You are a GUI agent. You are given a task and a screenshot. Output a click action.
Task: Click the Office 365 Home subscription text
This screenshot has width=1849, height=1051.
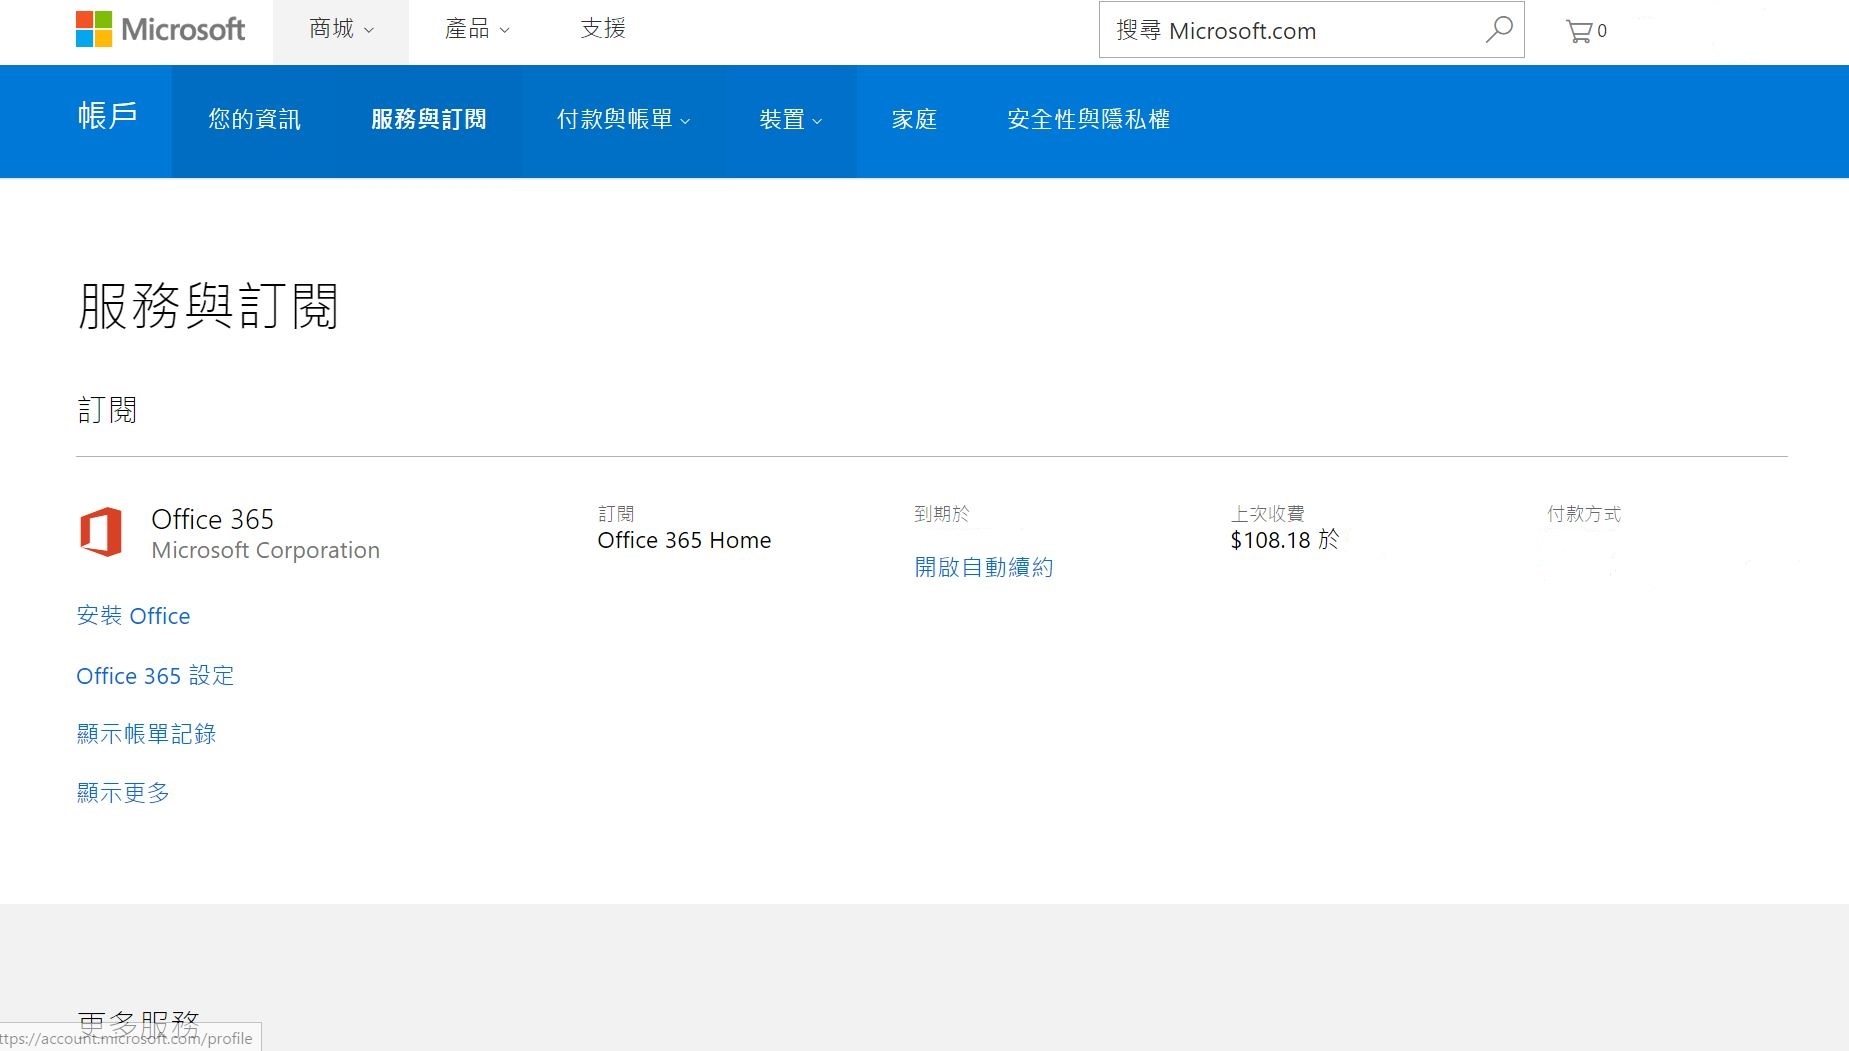click(x=684, y=540)
